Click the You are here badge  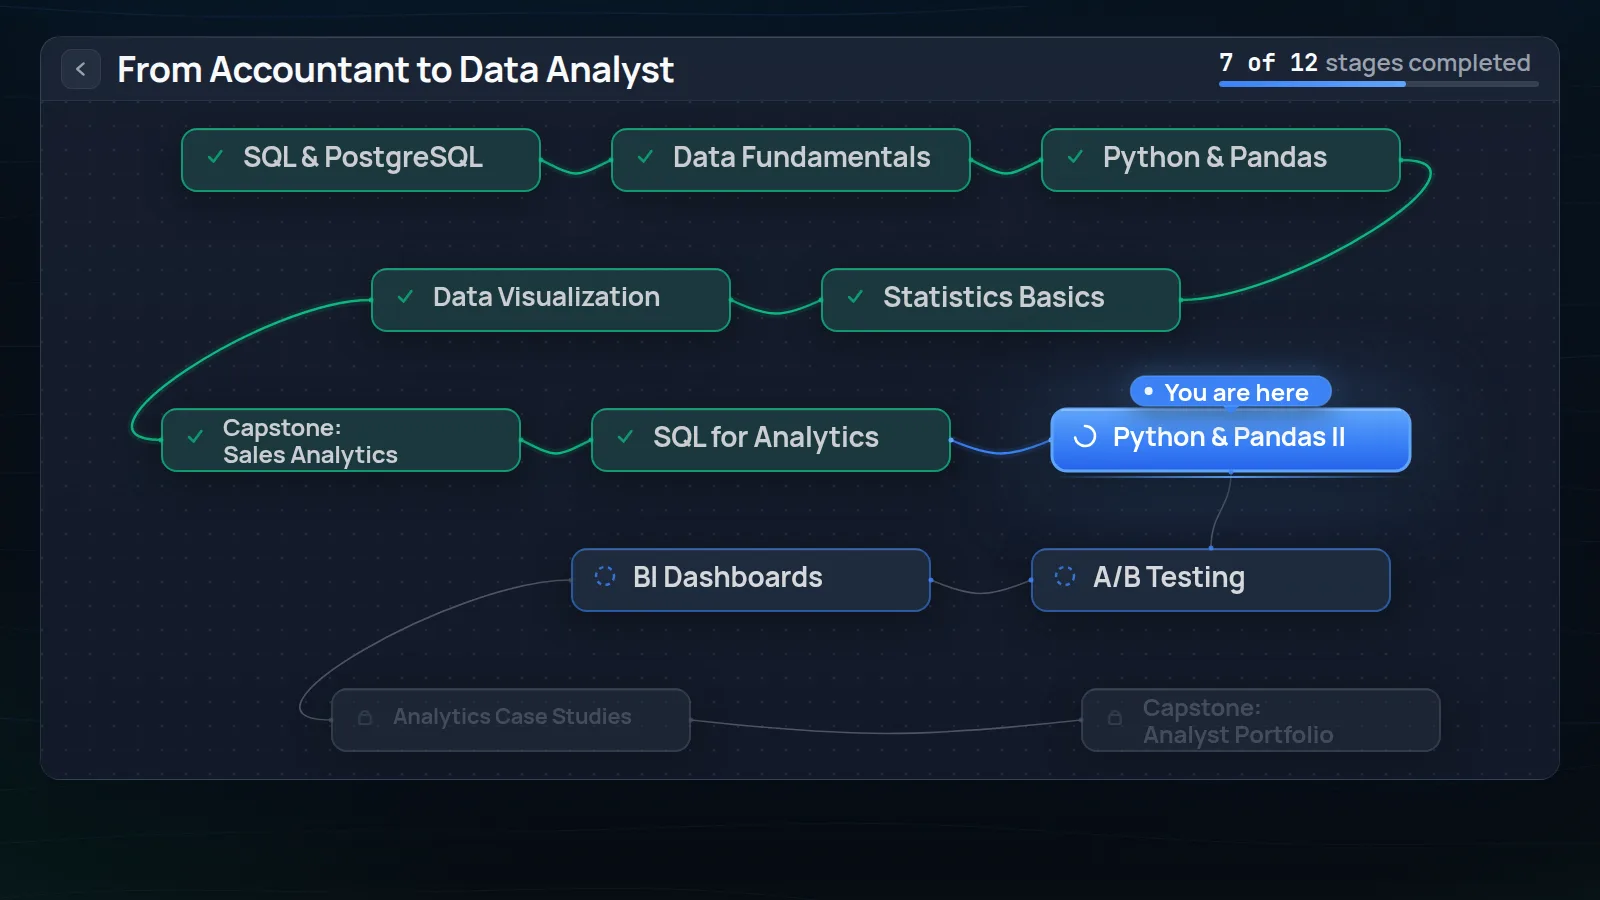(1230, 392)
